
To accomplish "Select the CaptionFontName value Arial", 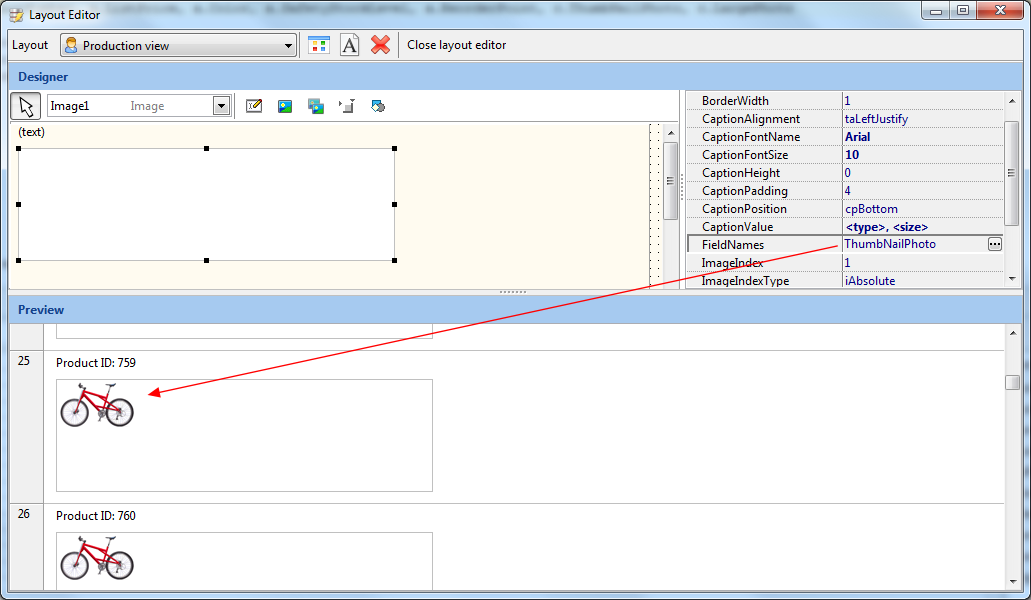I will tap(857, 137).
